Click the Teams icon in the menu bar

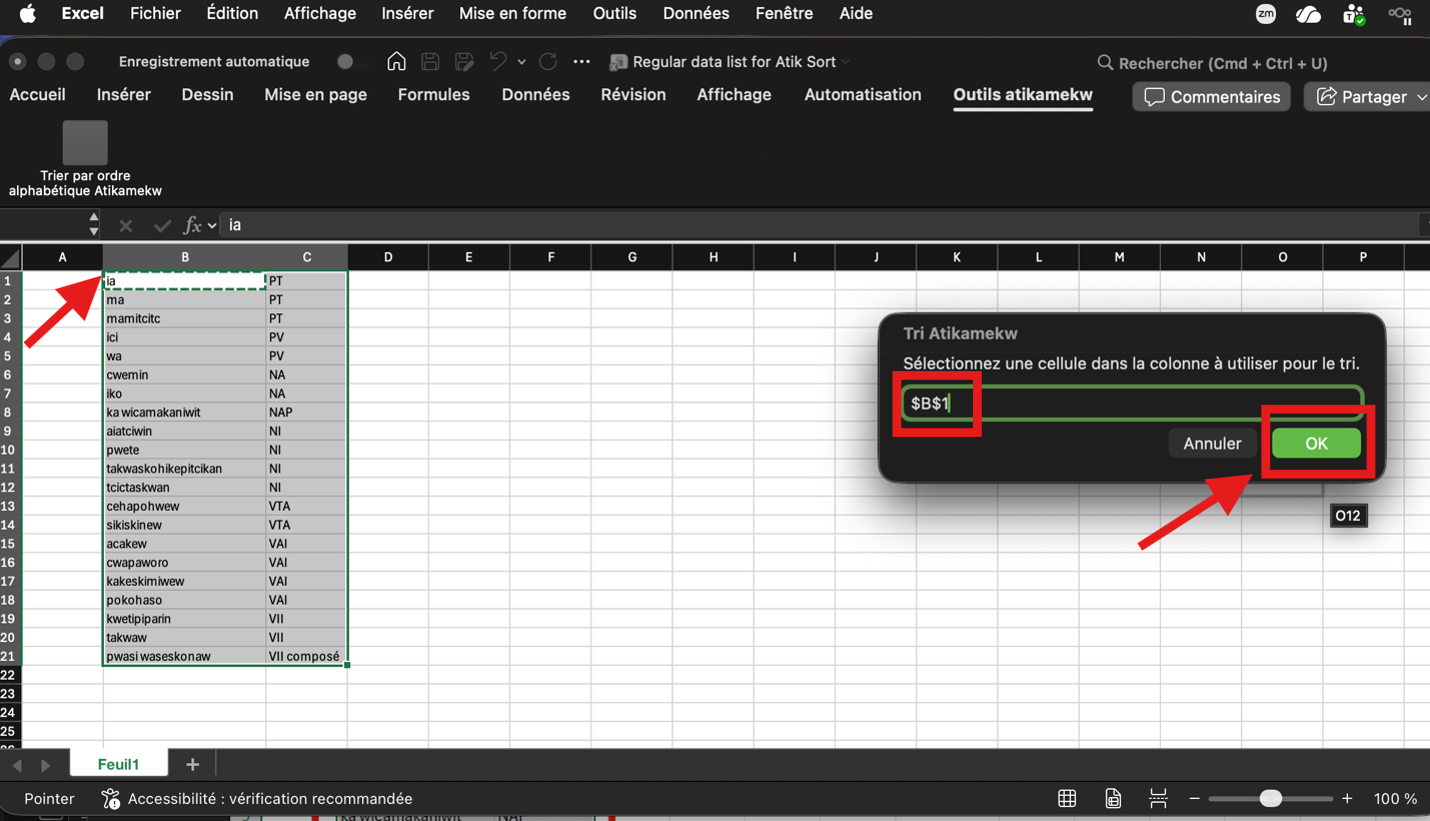(1354, 13)
